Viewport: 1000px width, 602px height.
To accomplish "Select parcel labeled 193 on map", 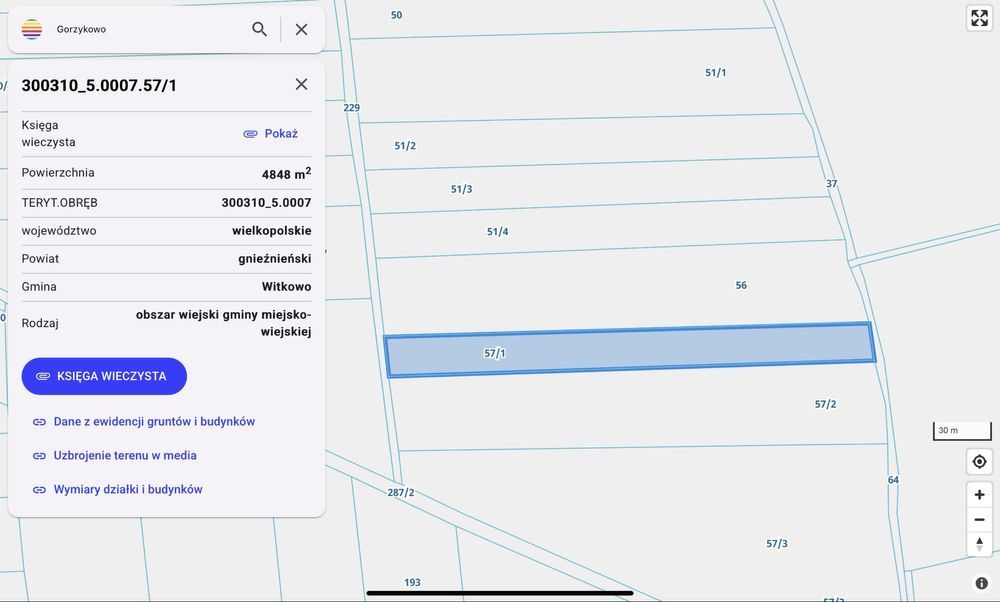I will click(x=413, y=582).
